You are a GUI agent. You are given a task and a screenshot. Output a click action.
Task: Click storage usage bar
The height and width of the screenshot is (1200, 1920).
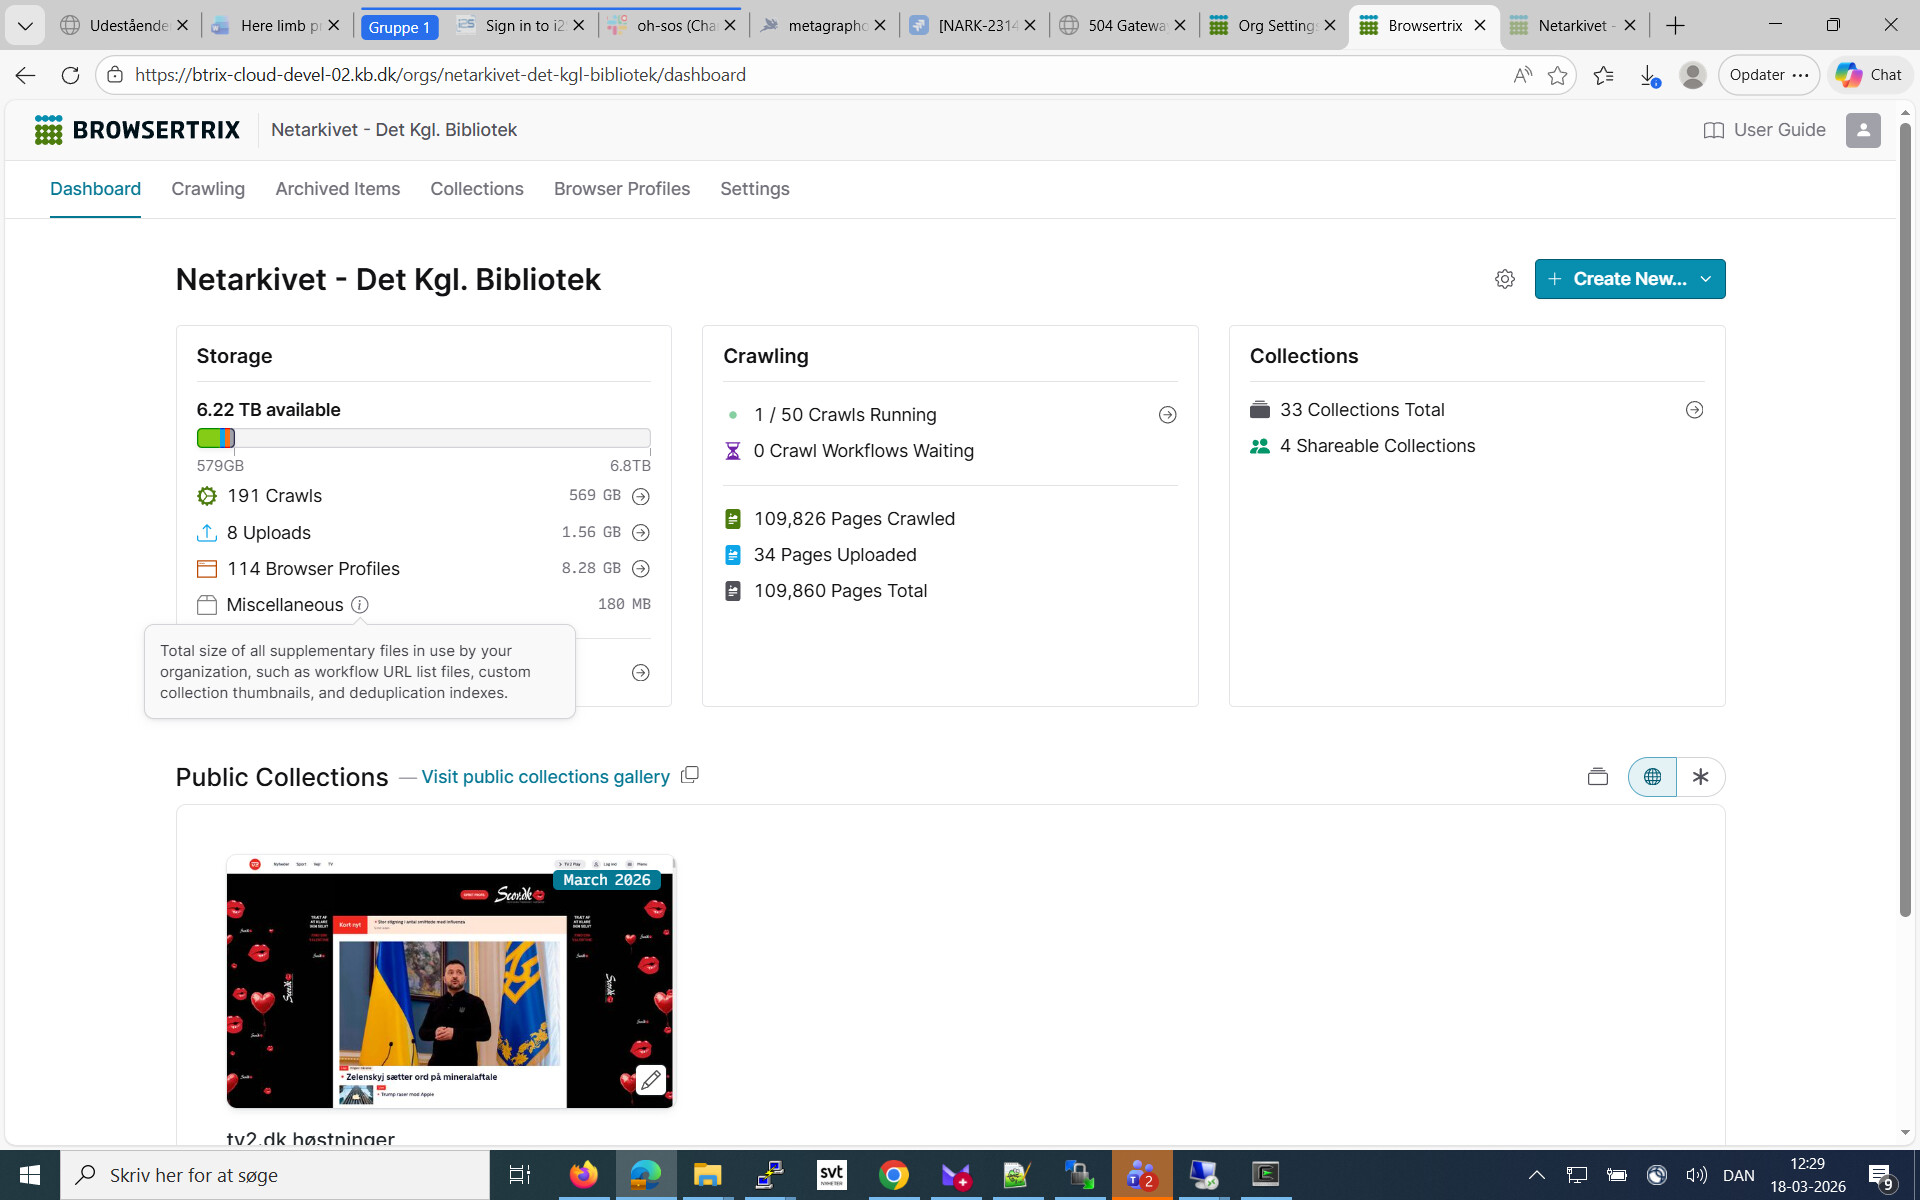click(423, 438)
